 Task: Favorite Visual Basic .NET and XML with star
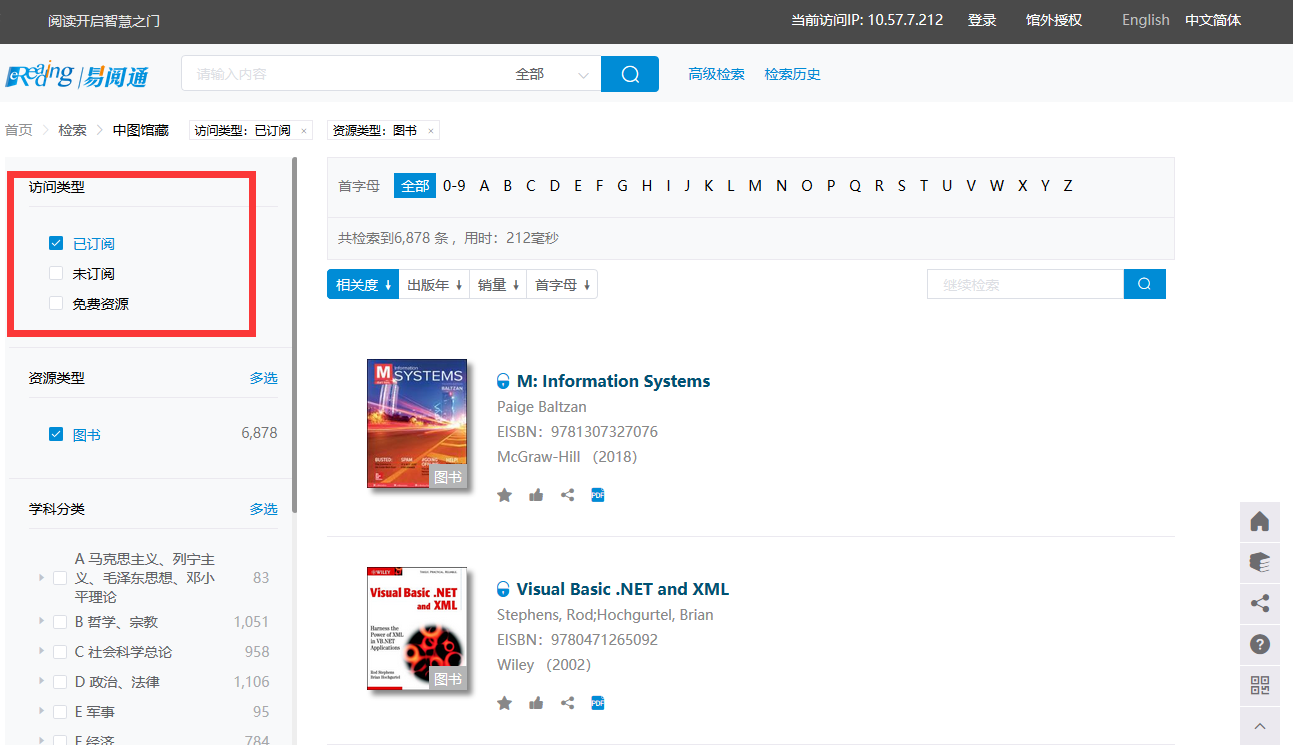[x=505, y=703]
